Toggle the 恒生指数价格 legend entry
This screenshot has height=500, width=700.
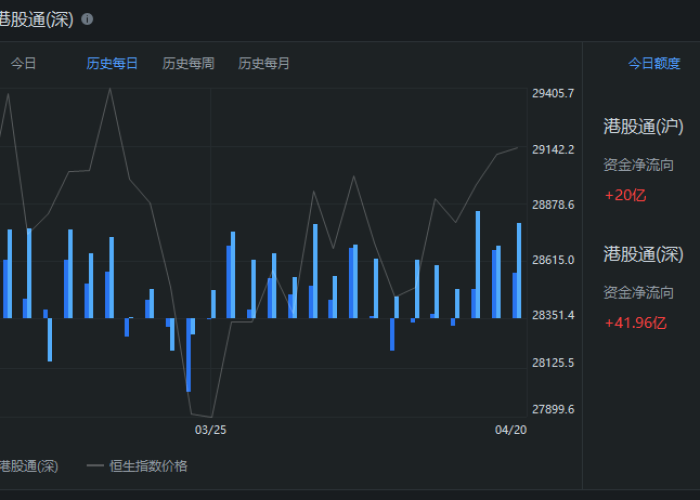click(137, 466)
